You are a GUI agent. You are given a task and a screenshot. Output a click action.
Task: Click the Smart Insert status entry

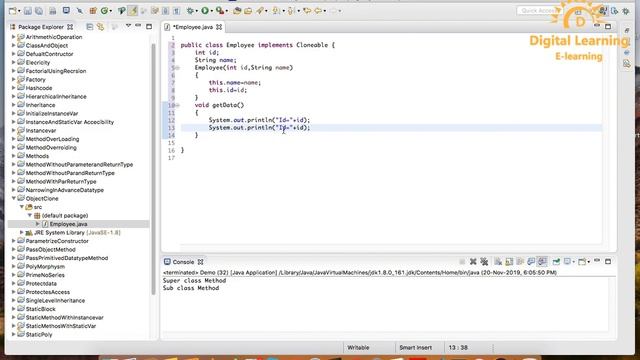pos(416,348)
